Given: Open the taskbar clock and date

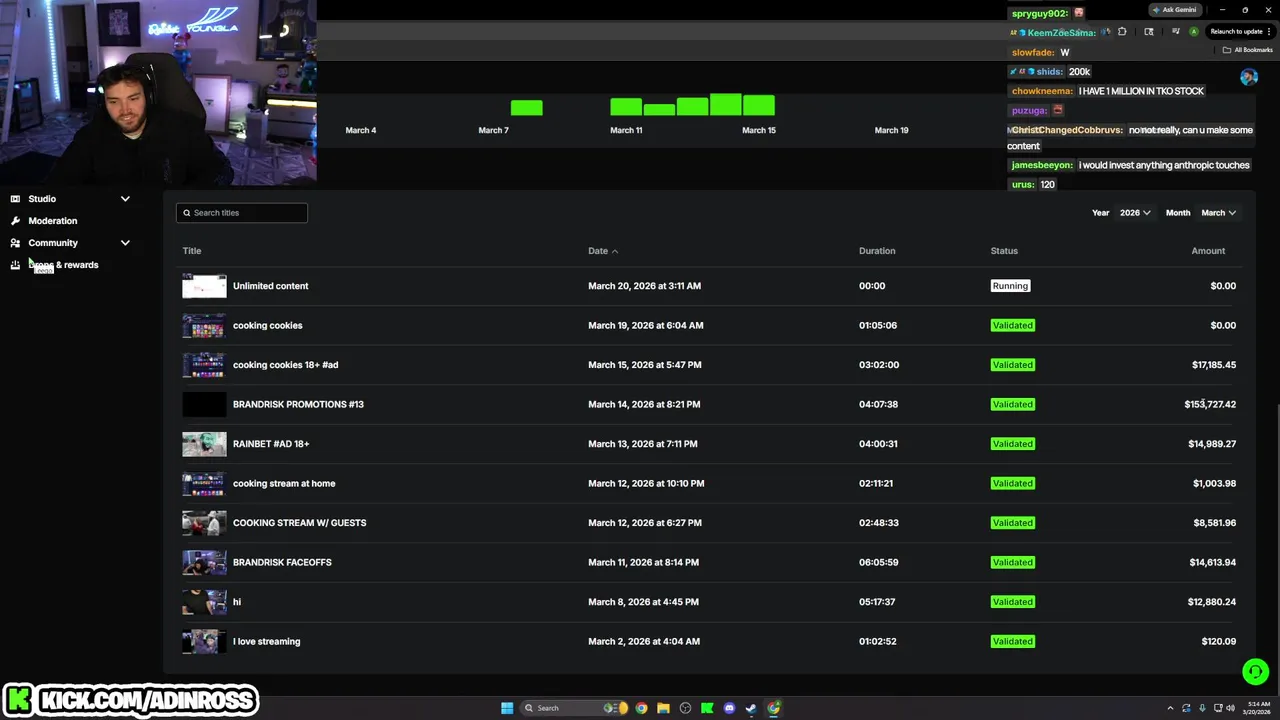Looking at the screenshot, I should coord(1259,708).
